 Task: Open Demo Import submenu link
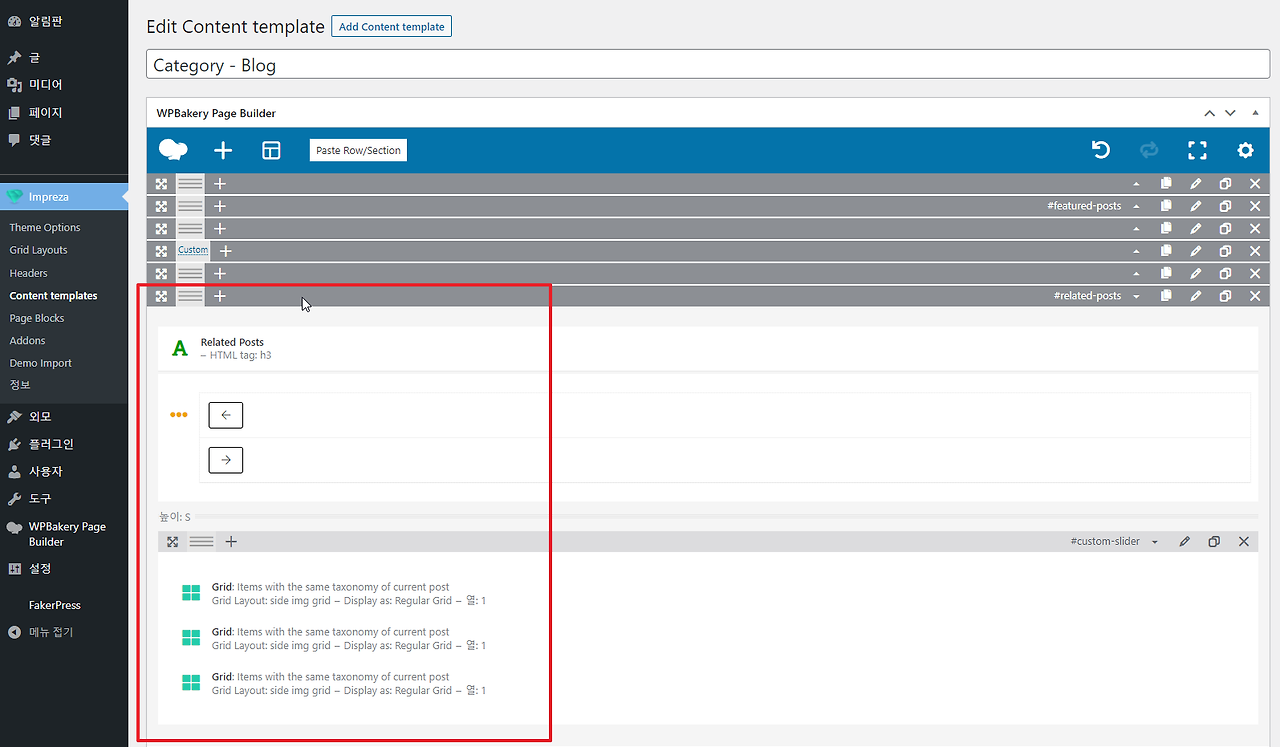pos(41,363)
